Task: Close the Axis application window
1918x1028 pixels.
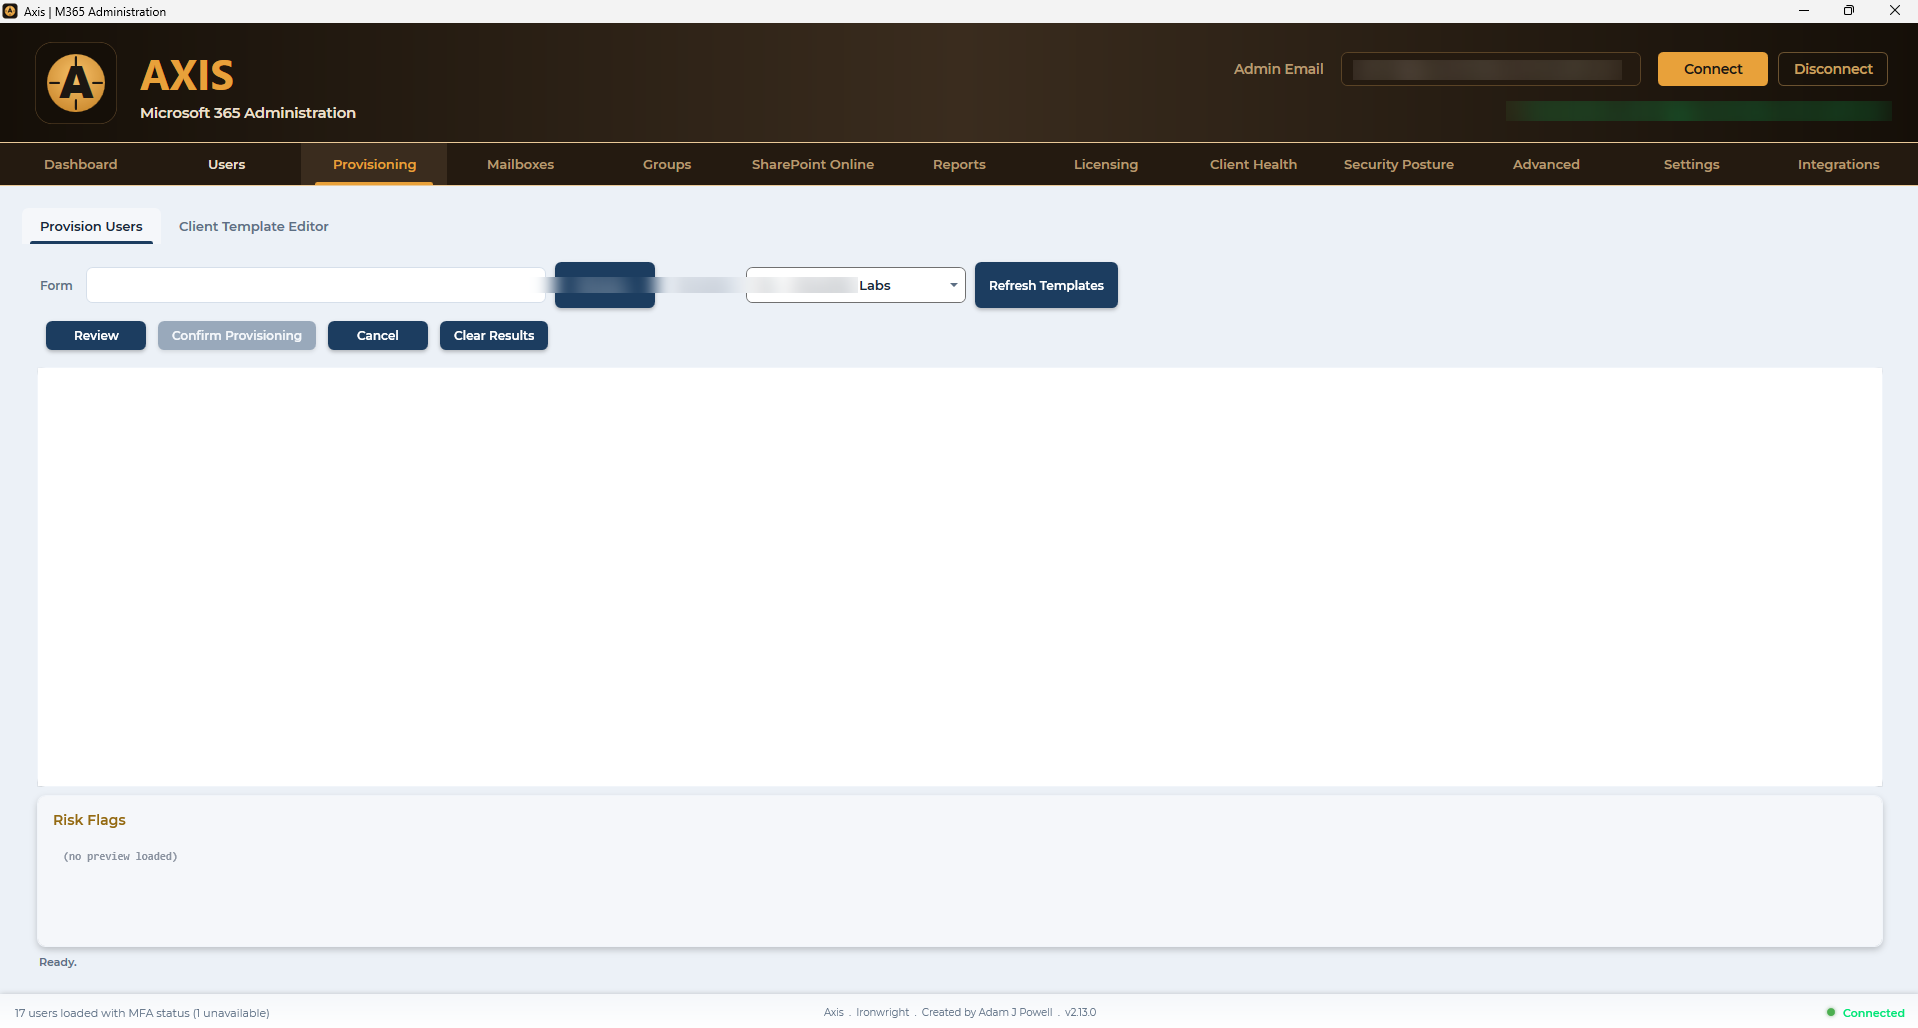Action: point(1895,11)
